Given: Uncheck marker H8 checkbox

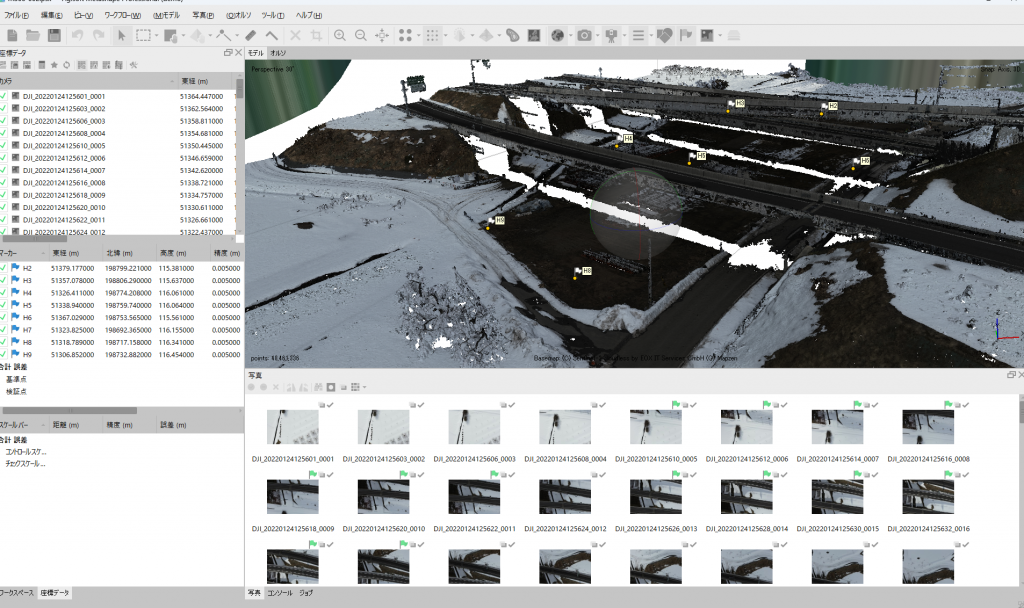Looking at the screenshot, I should click(4, 342).
